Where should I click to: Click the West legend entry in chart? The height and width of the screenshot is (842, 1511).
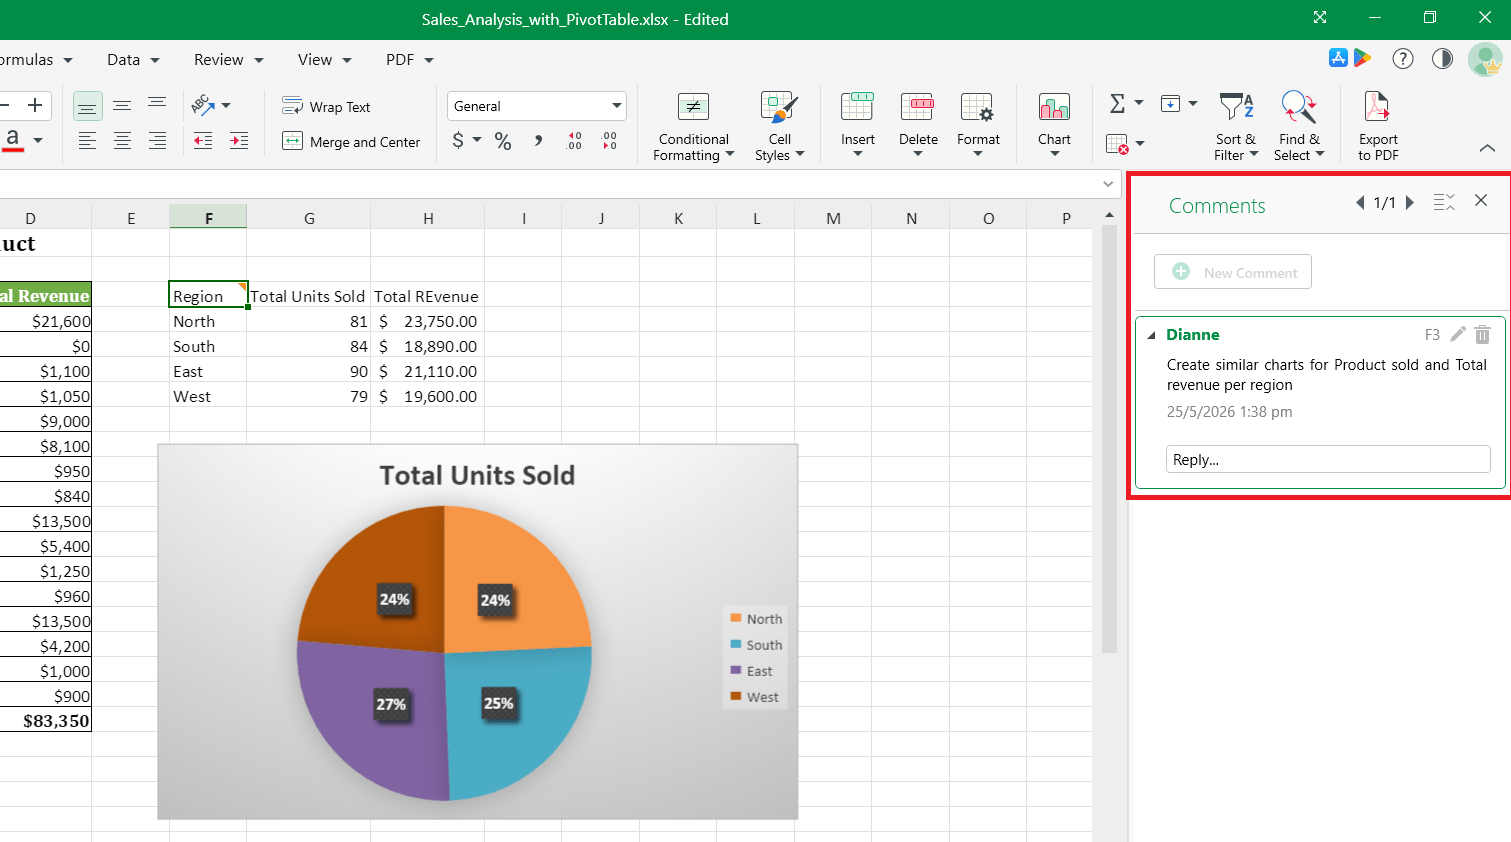click(x=754, y=697)
